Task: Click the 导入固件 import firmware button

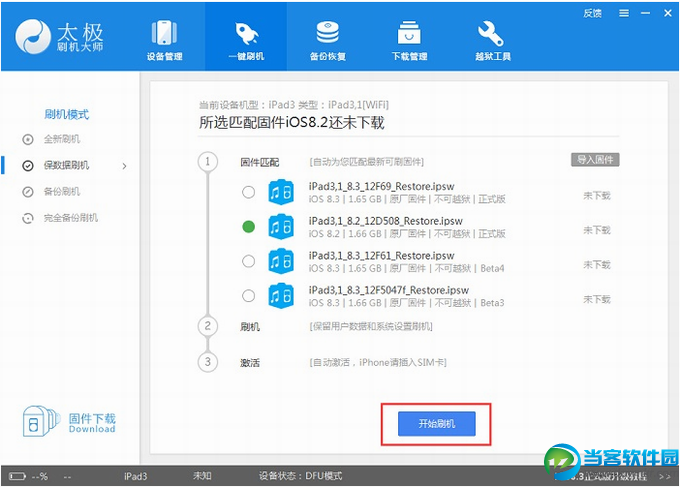Action: (595, 160)
